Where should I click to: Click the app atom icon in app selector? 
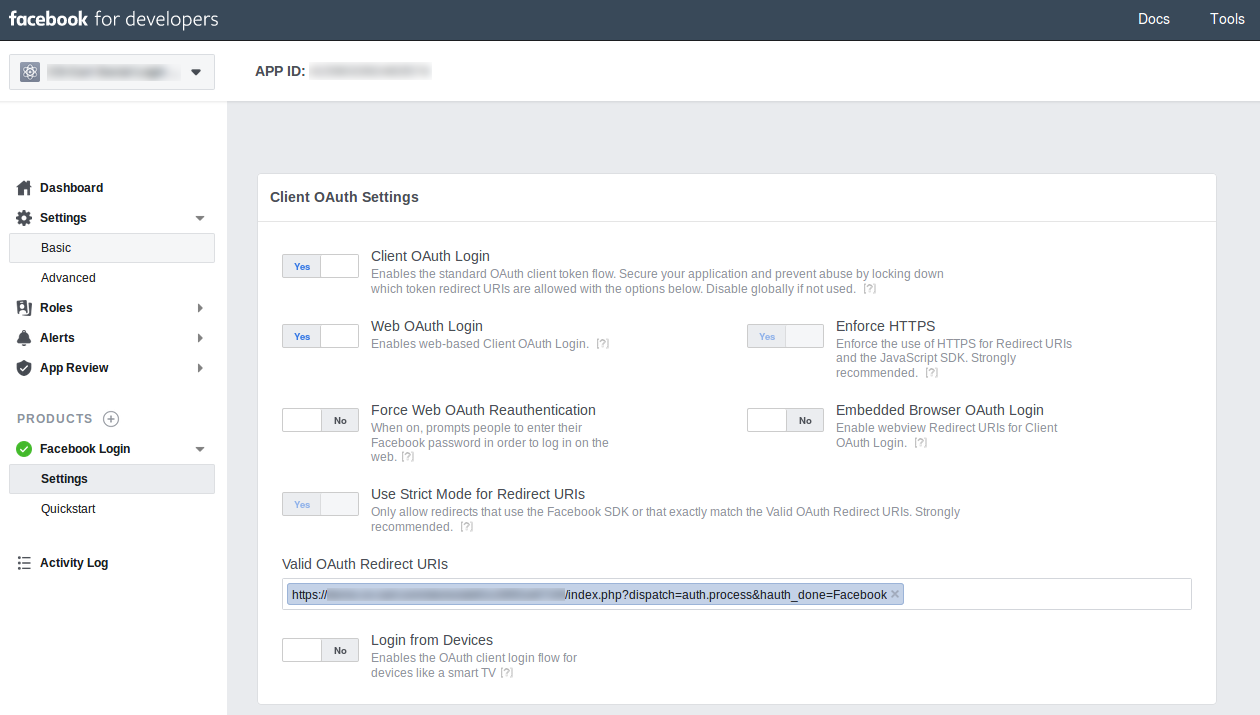[x=30, y=72]
